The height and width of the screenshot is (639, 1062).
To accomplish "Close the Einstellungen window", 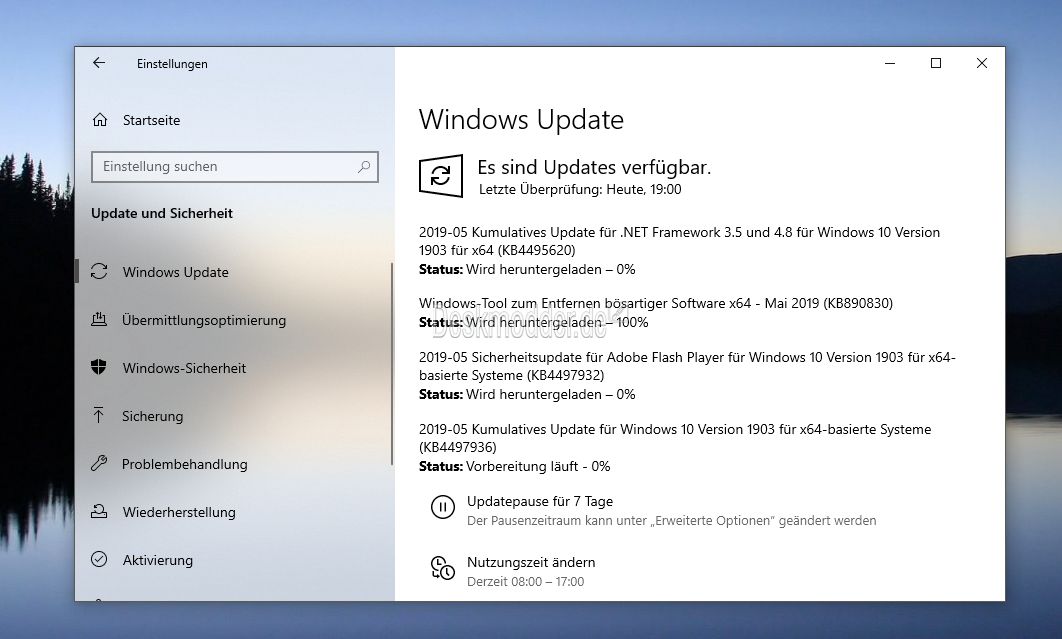I will (981, 63).
